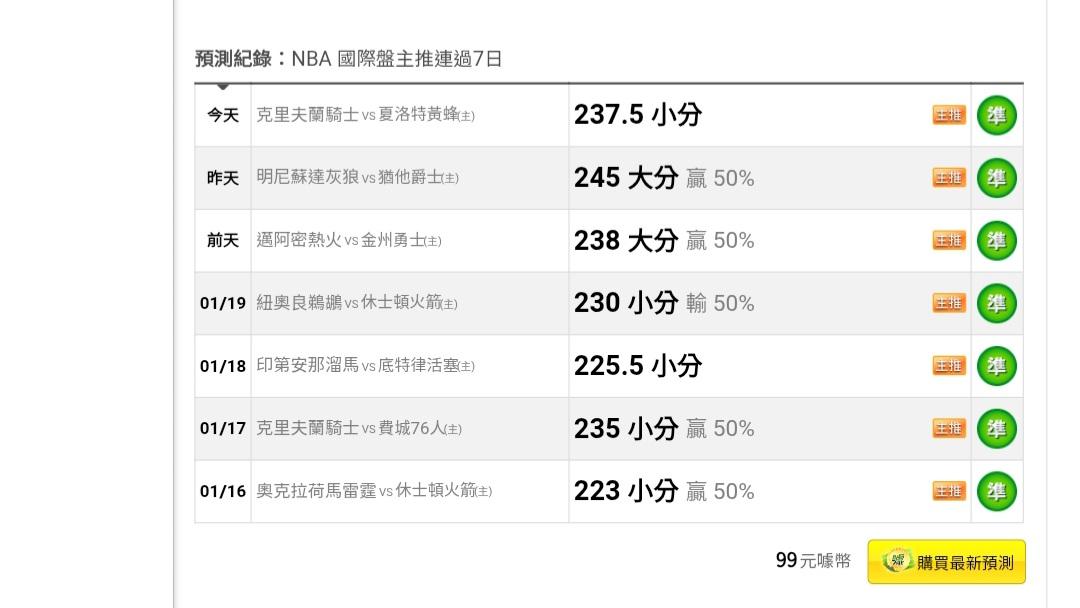
Task: Click orange 主推 badge in today's row
Action: pyautogui.click(x=949, y=115)
